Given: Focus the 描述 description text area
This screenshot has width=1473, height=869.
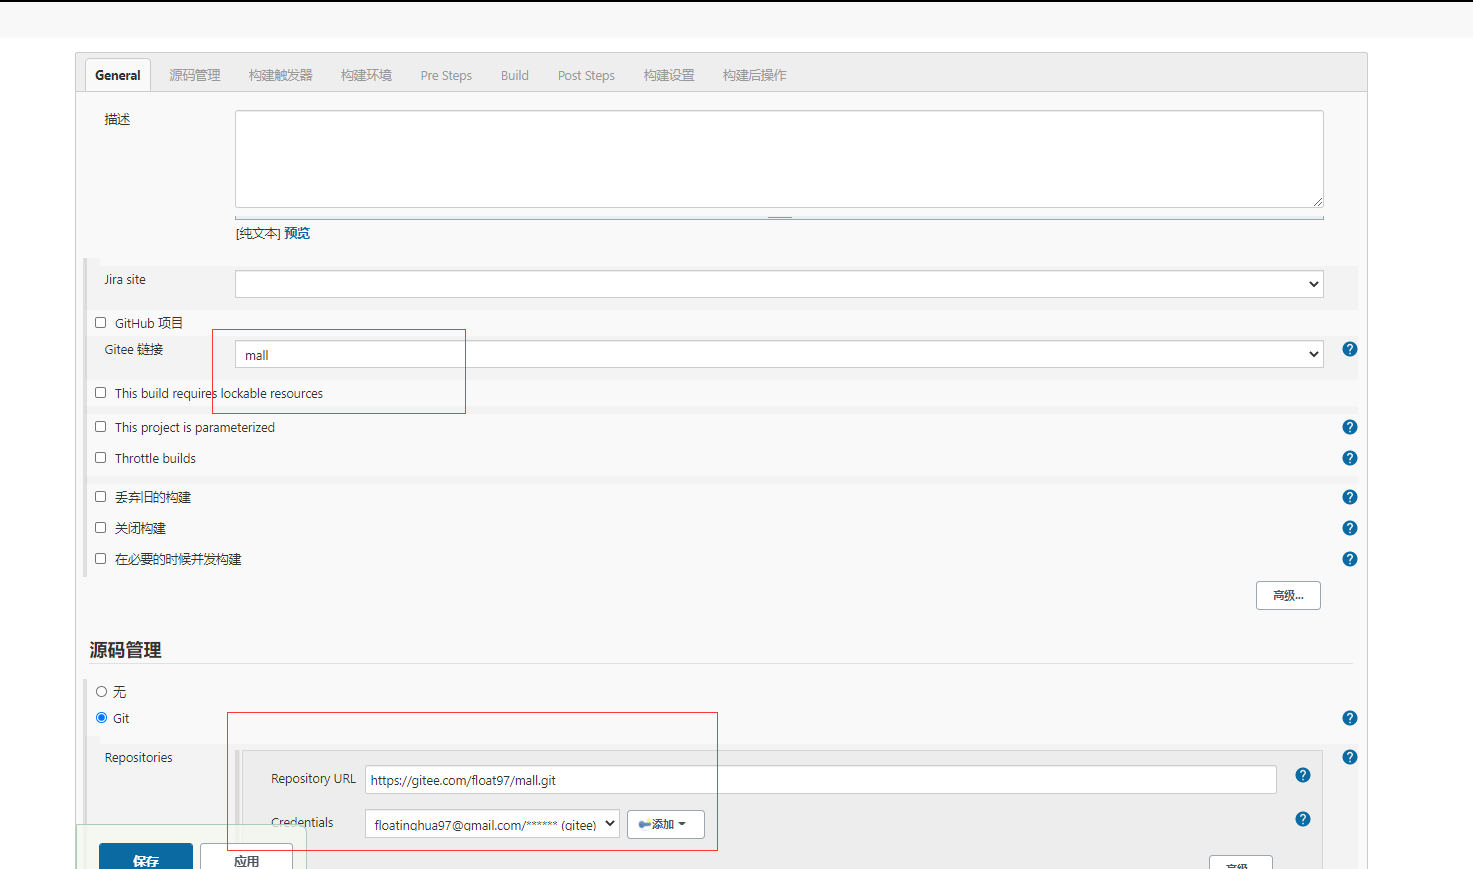Looking at the screenshot, I should click(779, 159).
